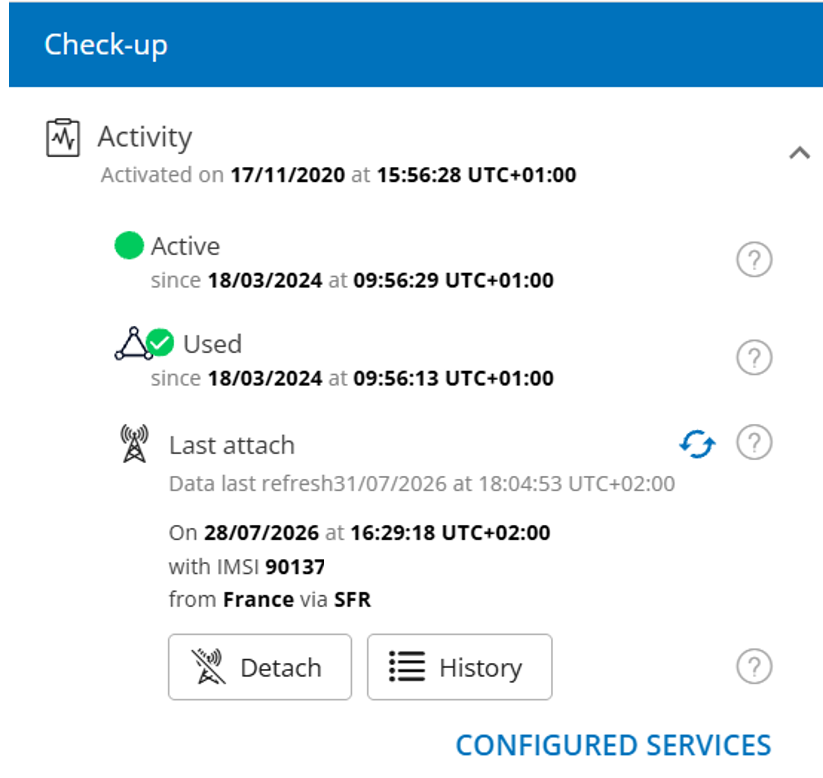Click the network triangle Used icon
The image size is (823, 778).
click(133, 344)
